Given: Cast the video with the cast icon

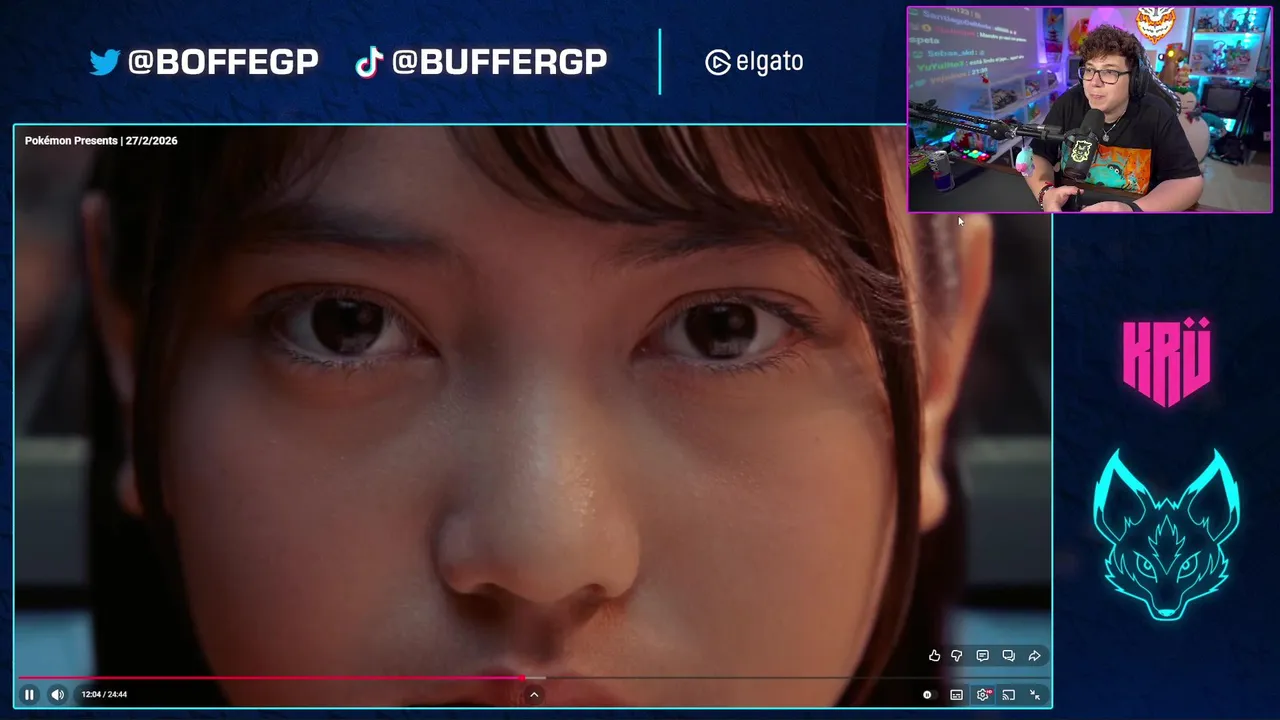Looking at the screenshot, I should [1008, 694].
